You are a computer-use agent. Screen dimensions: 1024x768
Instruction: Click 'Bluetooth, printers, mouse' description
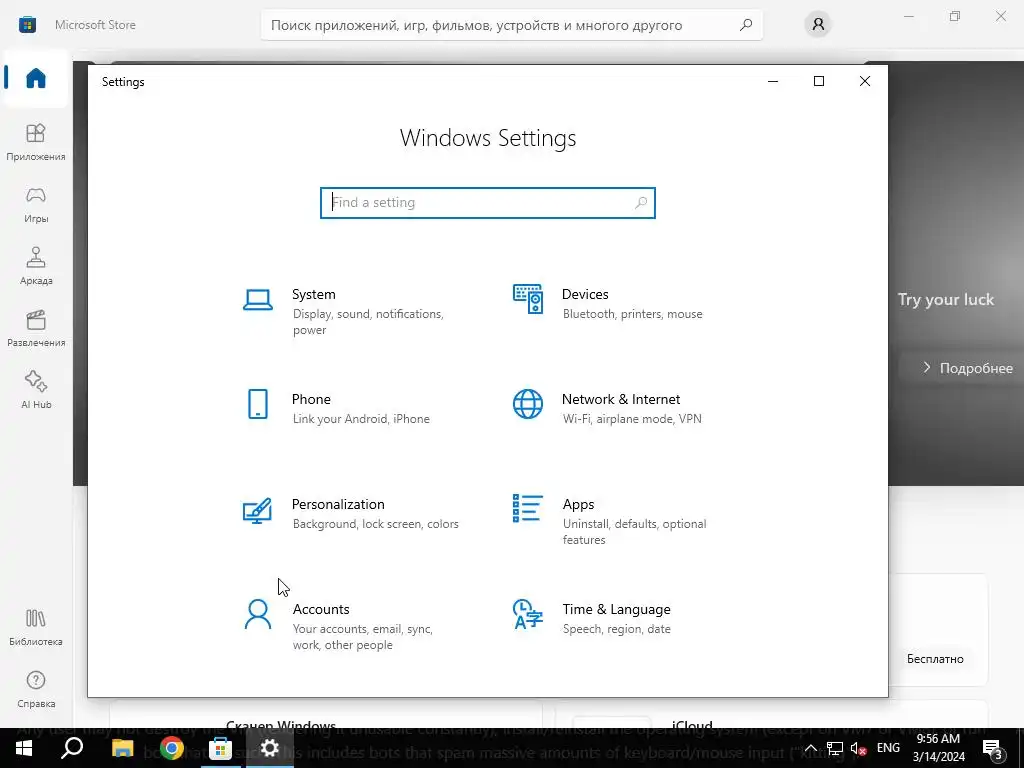point(633,314)
